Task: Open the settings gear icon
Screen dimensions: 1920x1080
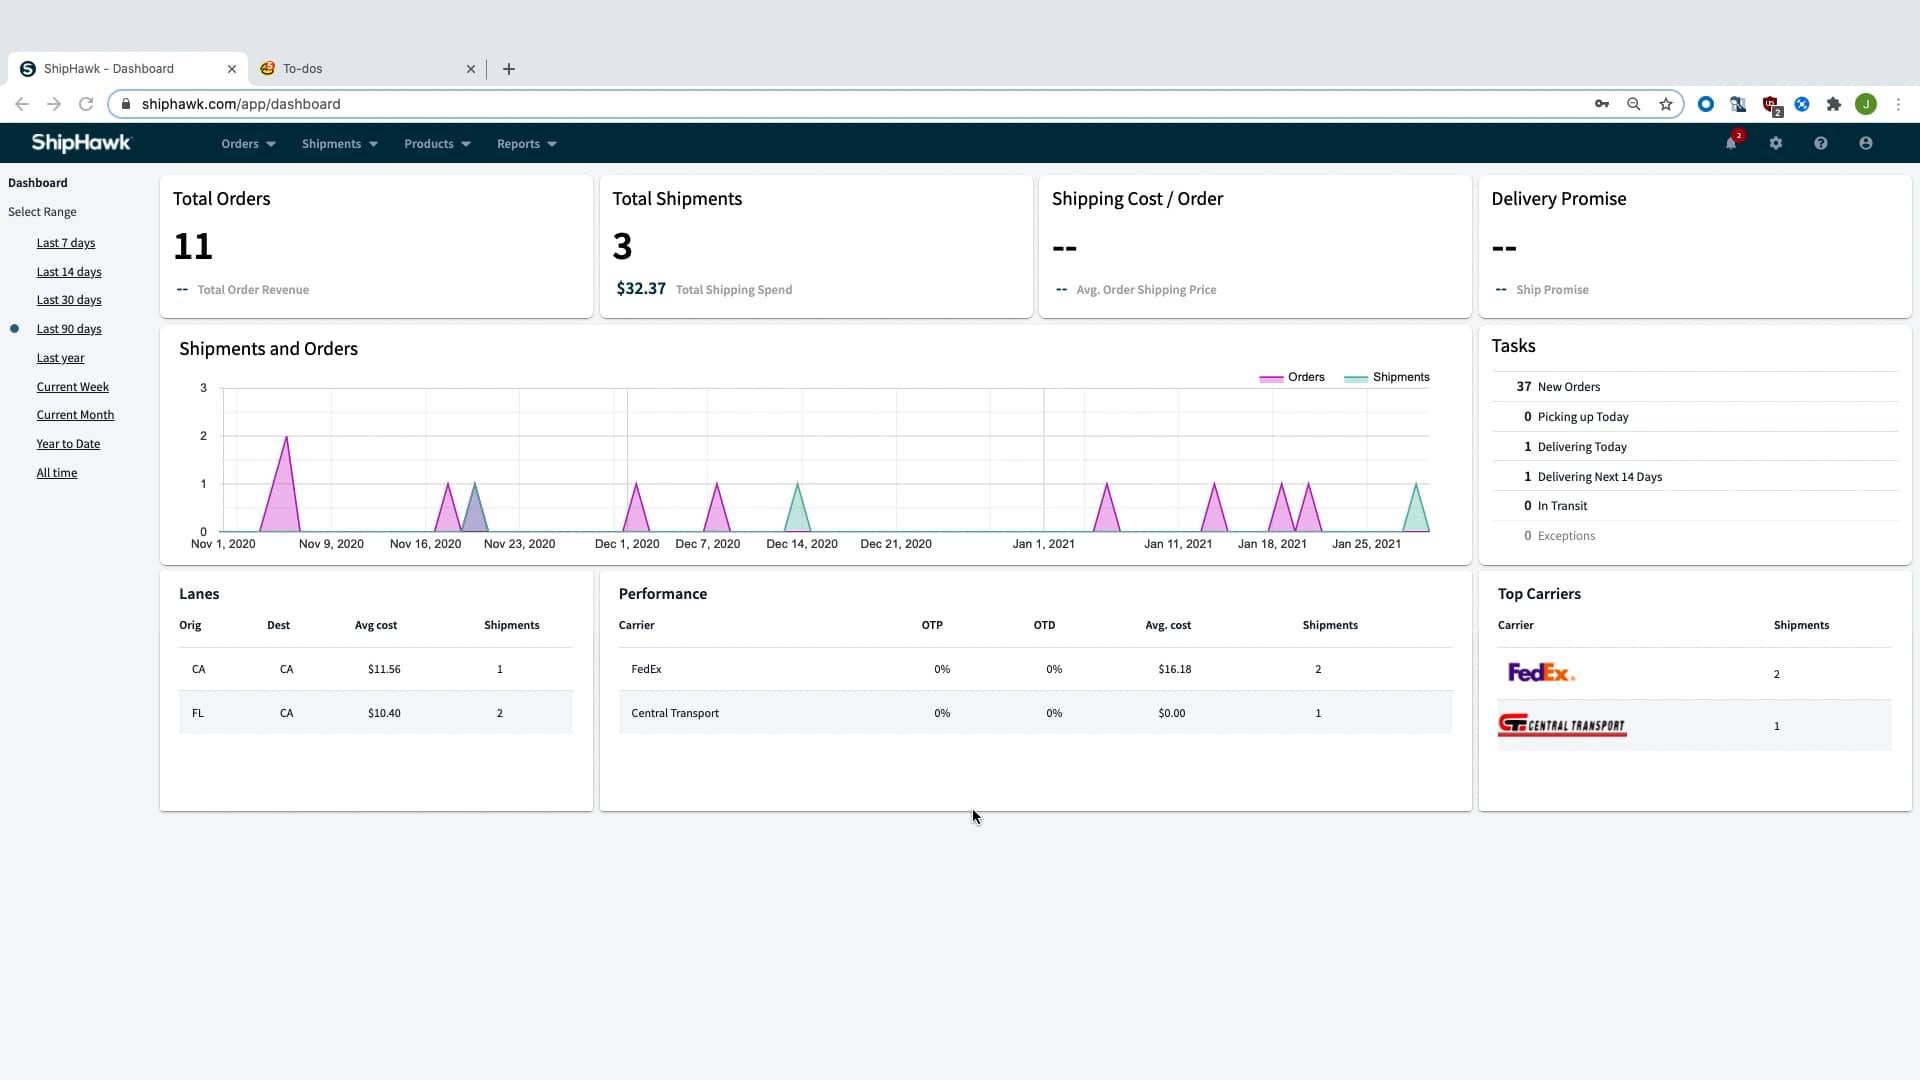Action: pos(1776,144)
